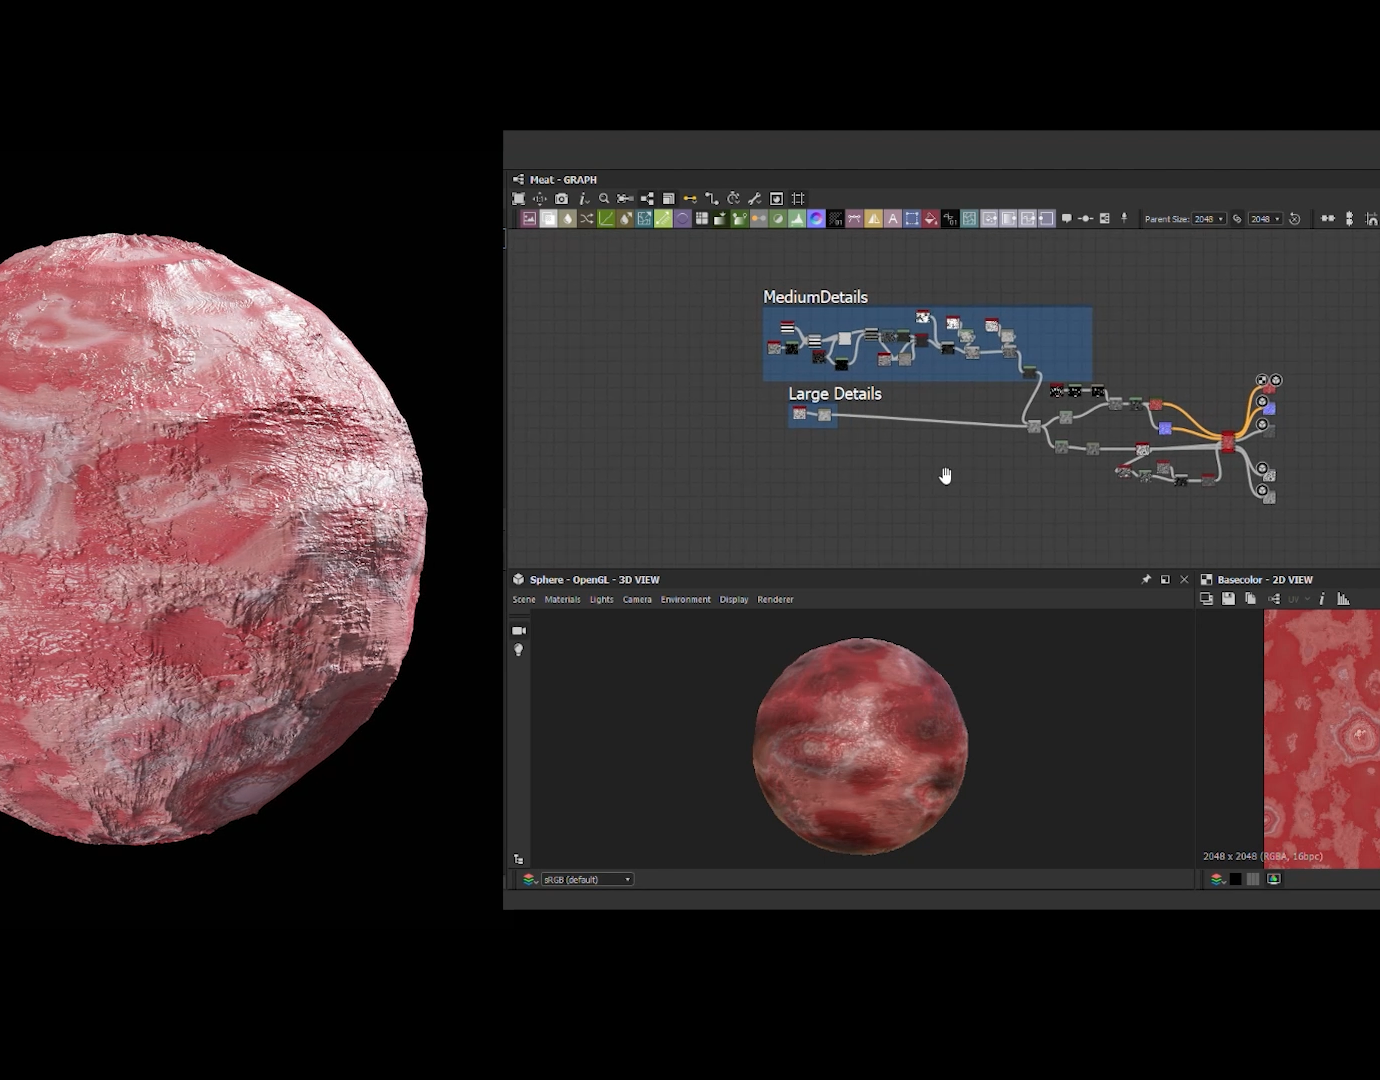The width and height of the screenshot is (1380, 1080).
Task: Click the camera snapshot icon in graph toolbar
Action: point(561,199)
